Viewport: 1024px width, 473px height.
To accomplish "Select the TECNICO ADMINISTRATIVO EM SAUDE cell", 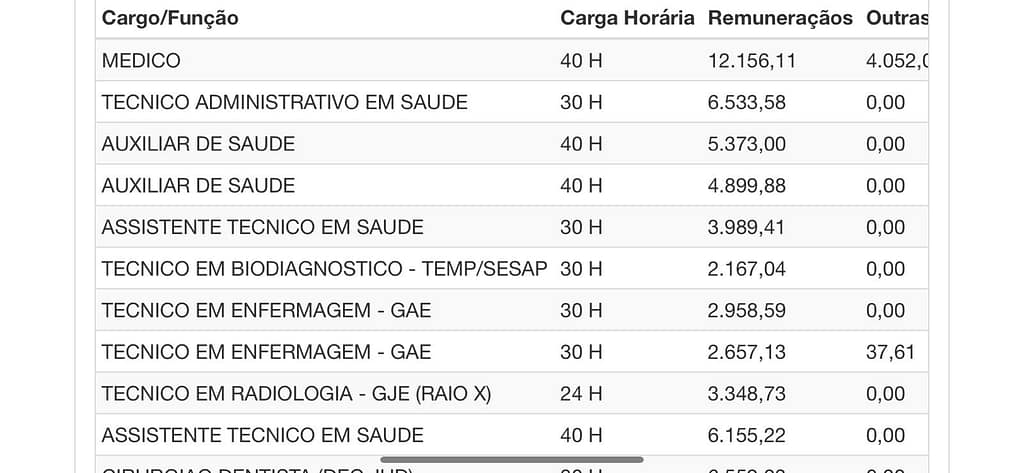I will 284,102.
